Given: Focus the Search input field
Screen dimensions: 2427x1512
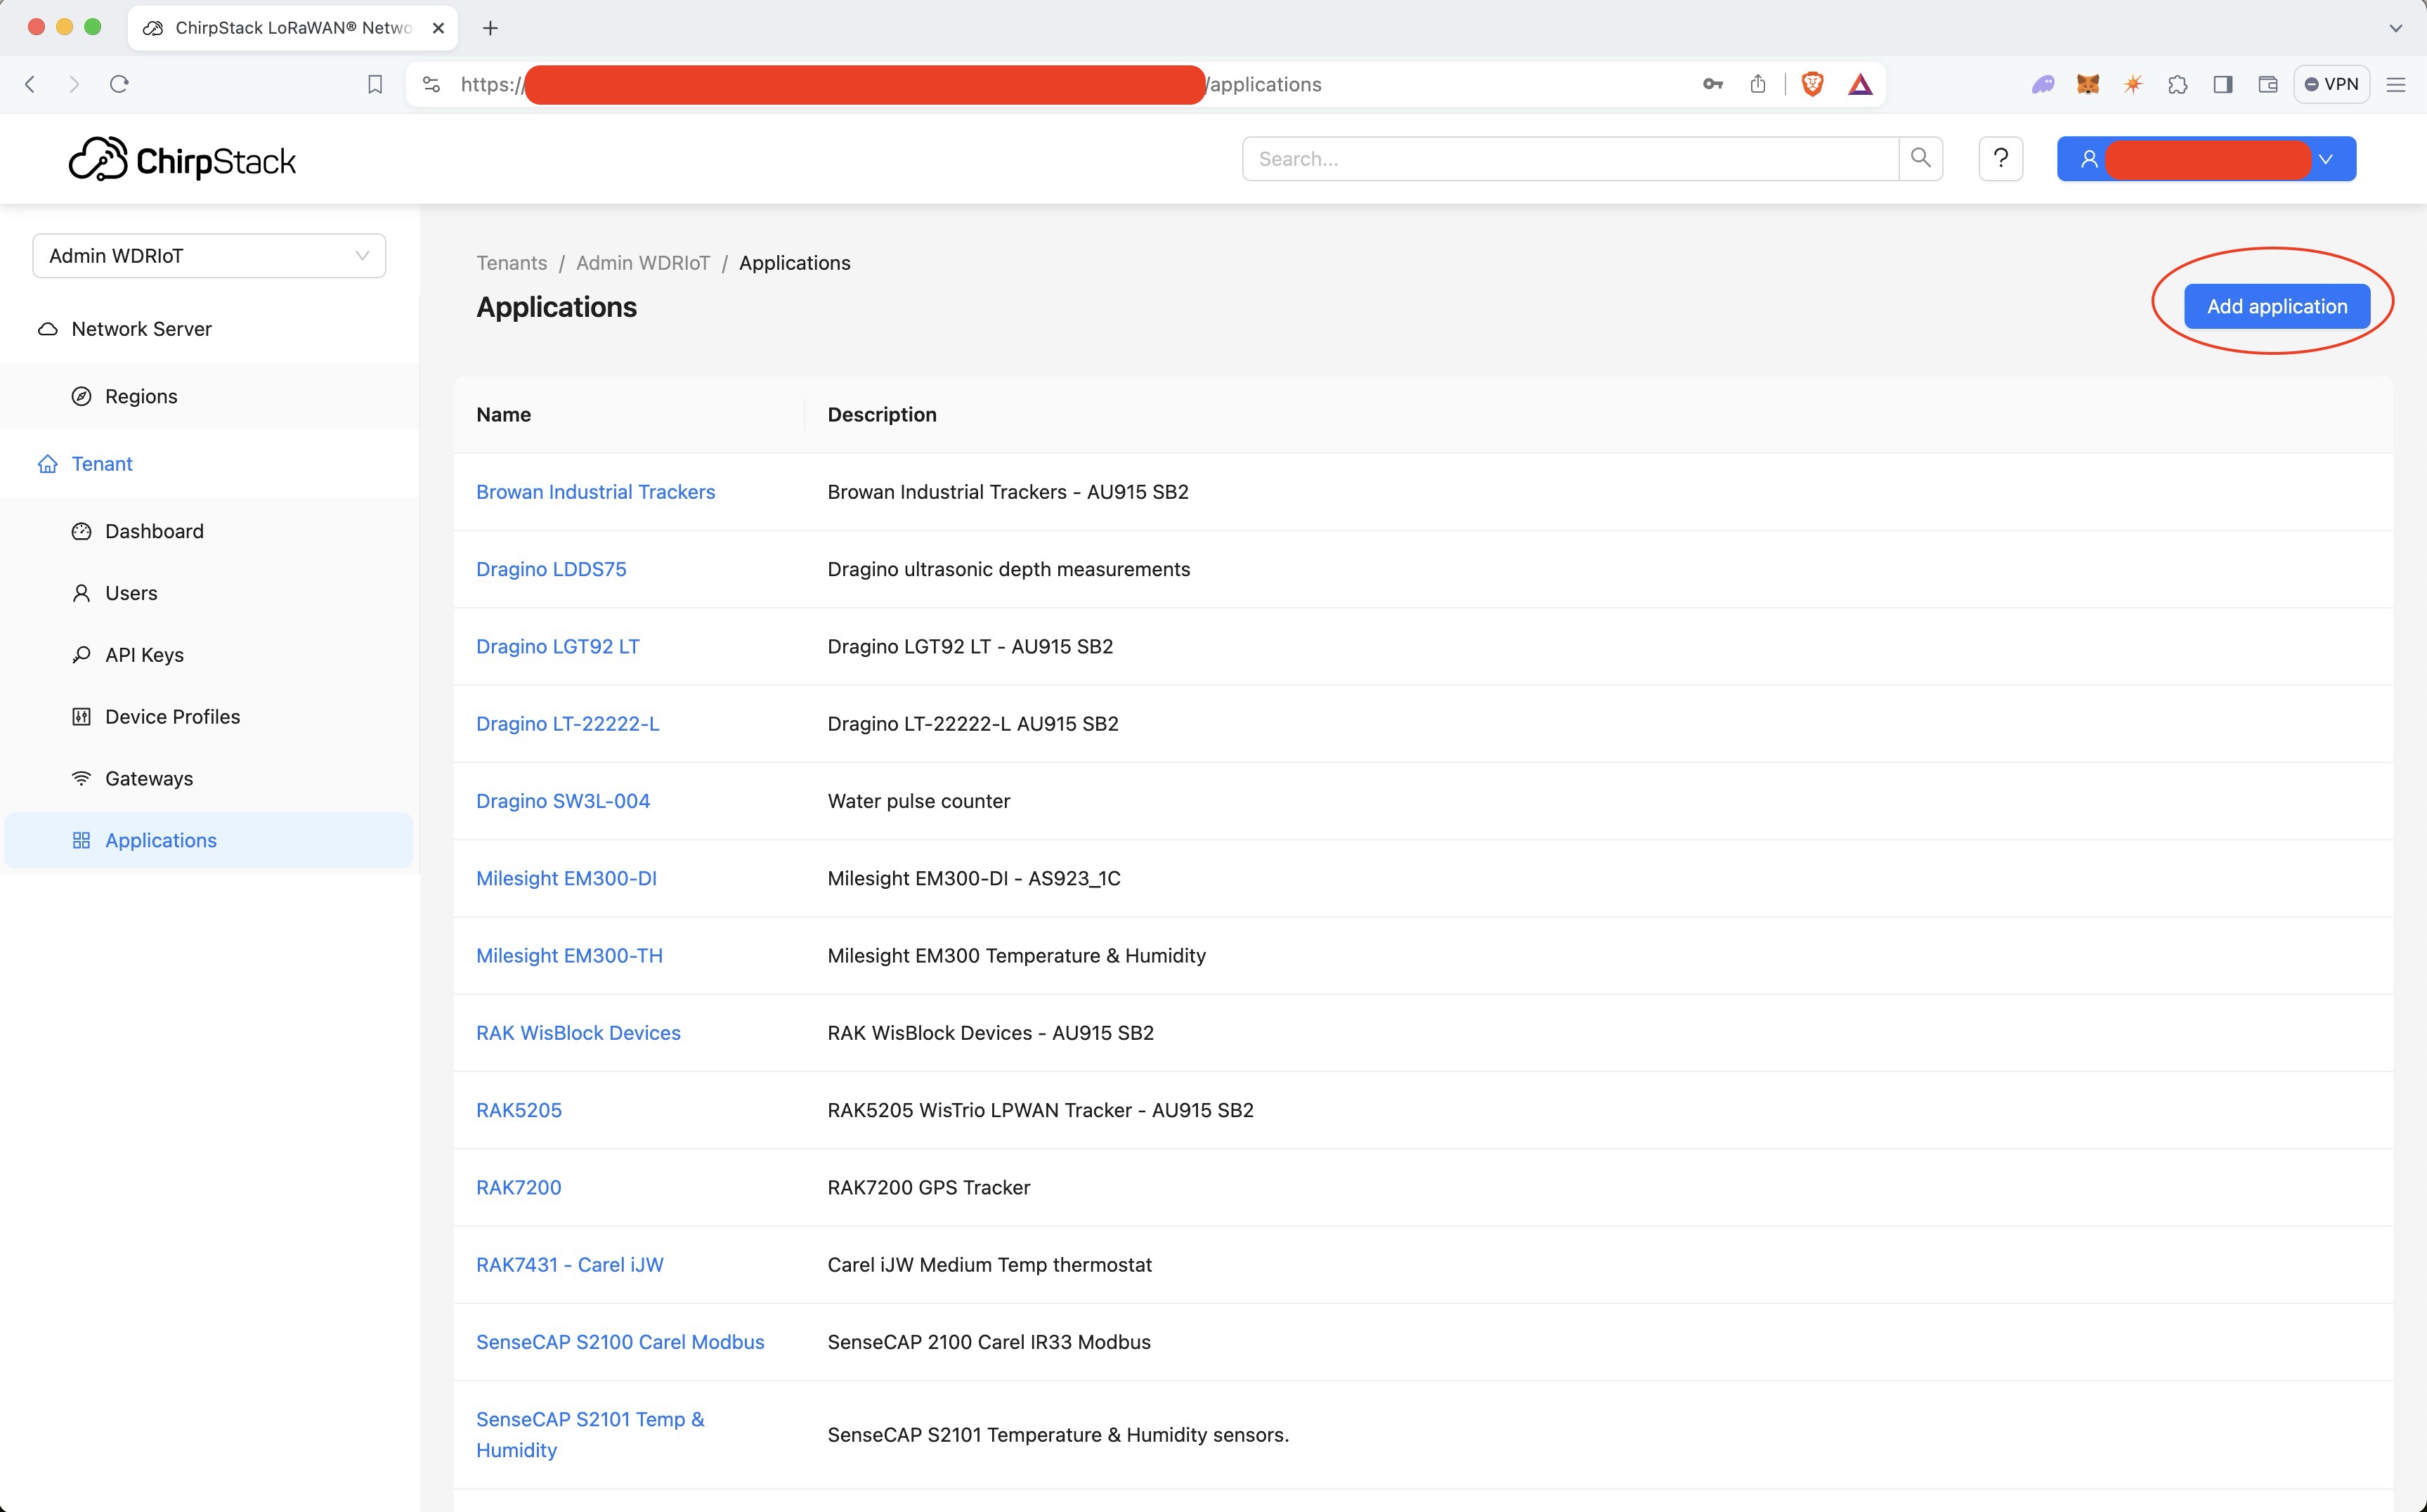Looking at the screenshot, I should coord(1570,159).
